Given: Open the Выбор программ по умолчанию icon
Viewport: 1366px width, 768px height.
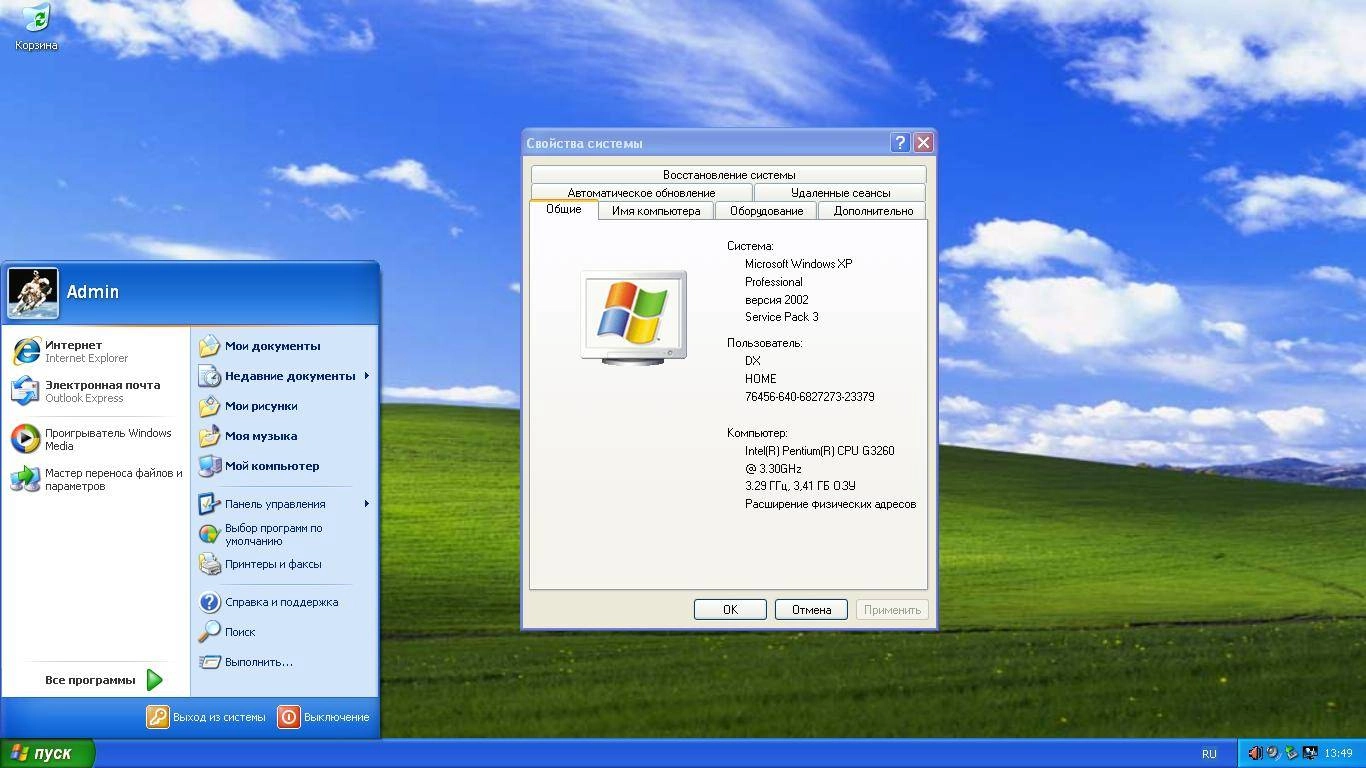Looking at the screenshot, I should [x=209, y=534].
